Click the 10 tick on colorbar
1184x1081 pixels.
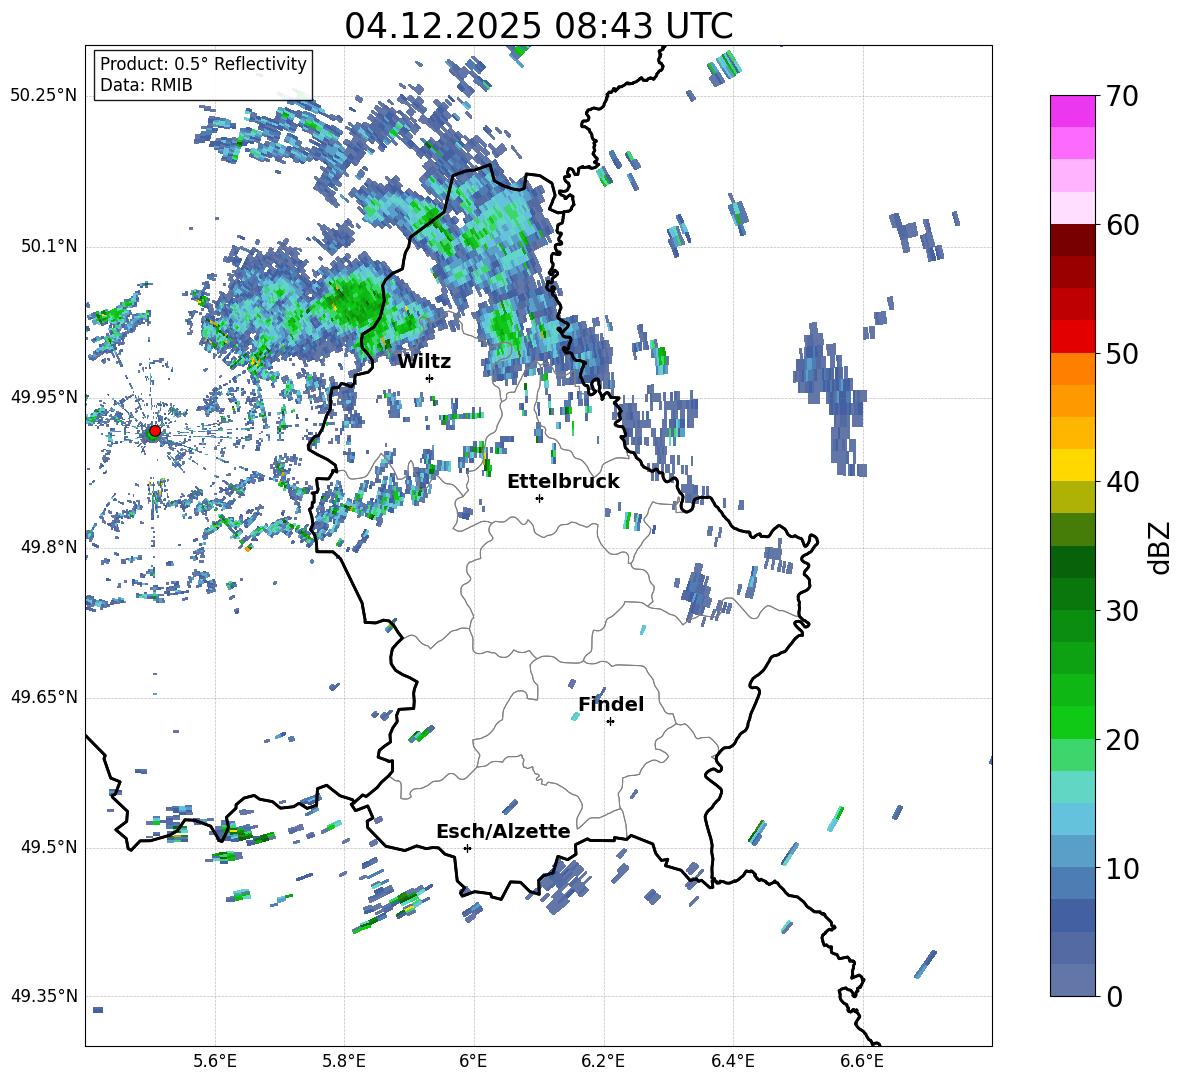(1122, 868)
